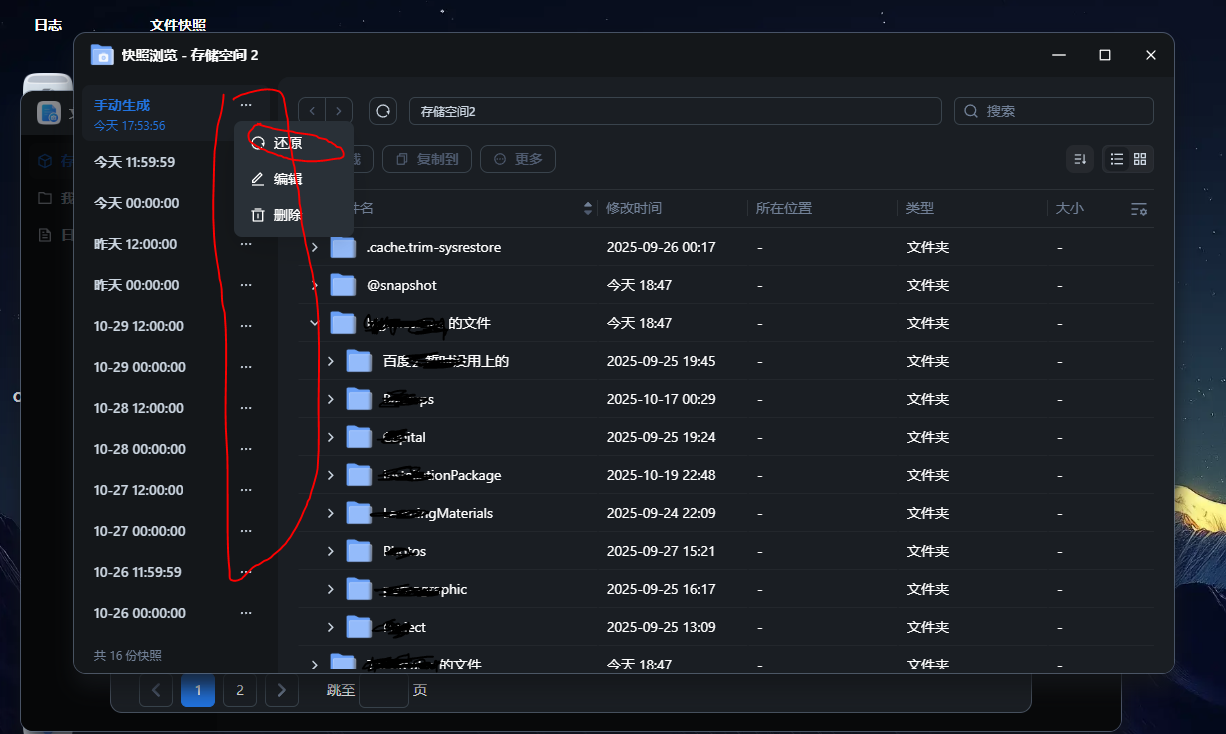The image size is (1226, 734).
Task: Open more options for 10-26 00:00:00 snapshot
Action: coord(246,613)
